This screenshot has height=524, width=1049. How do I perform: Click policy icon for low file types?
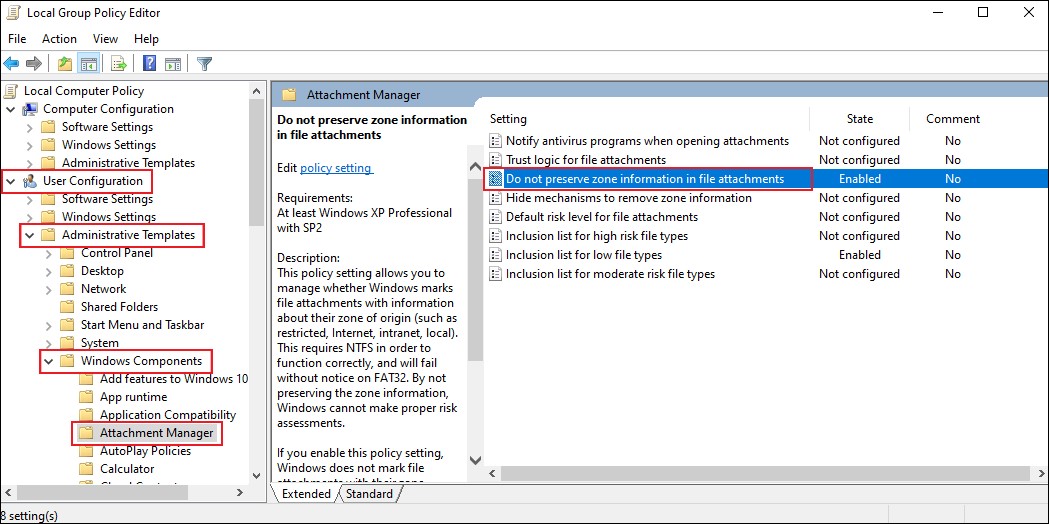point(496,255)
